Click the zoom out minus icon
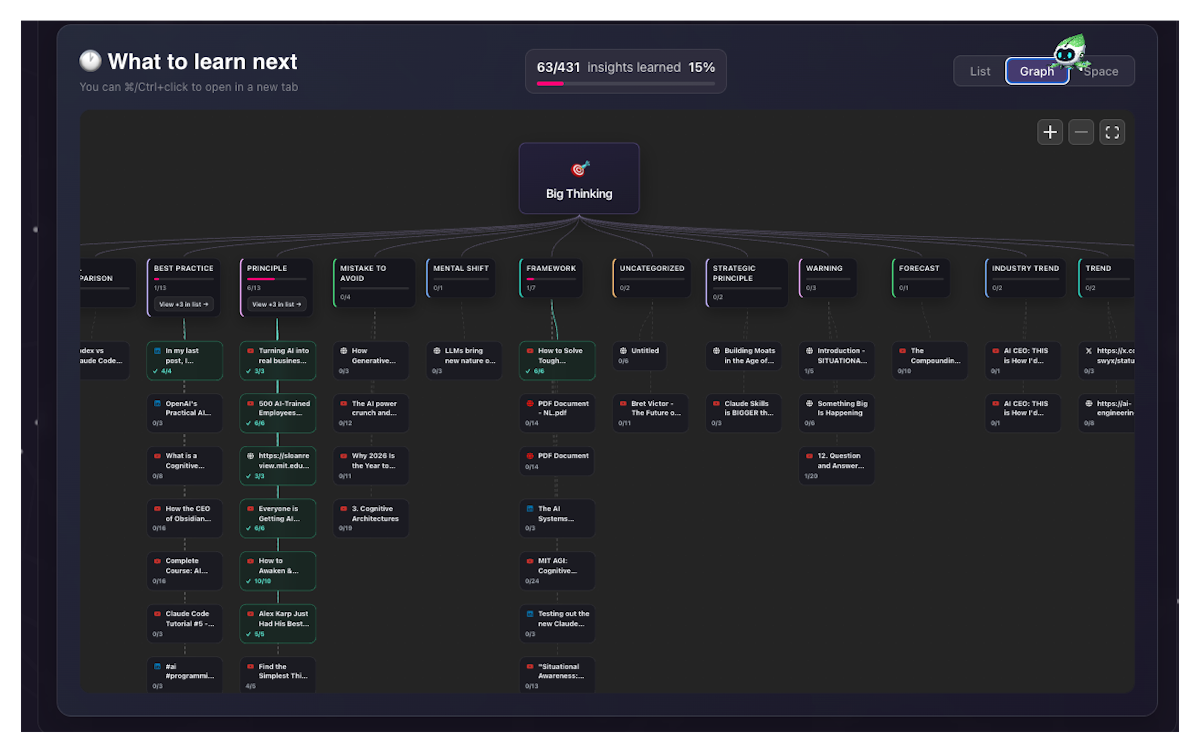 pos(1081,132)
